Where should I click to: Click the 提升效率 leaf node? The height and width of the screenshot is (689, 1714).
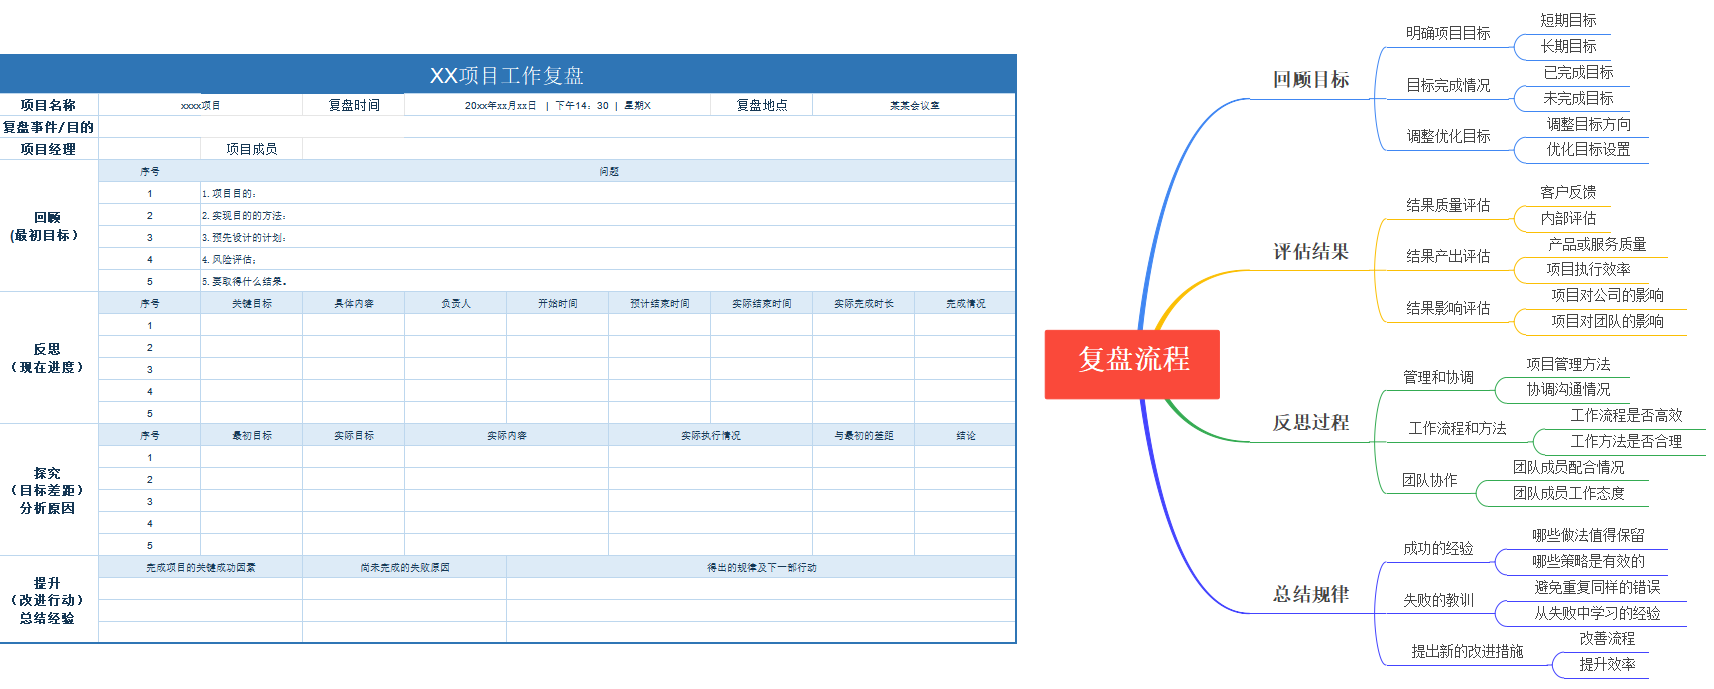tap(1606, 664)
